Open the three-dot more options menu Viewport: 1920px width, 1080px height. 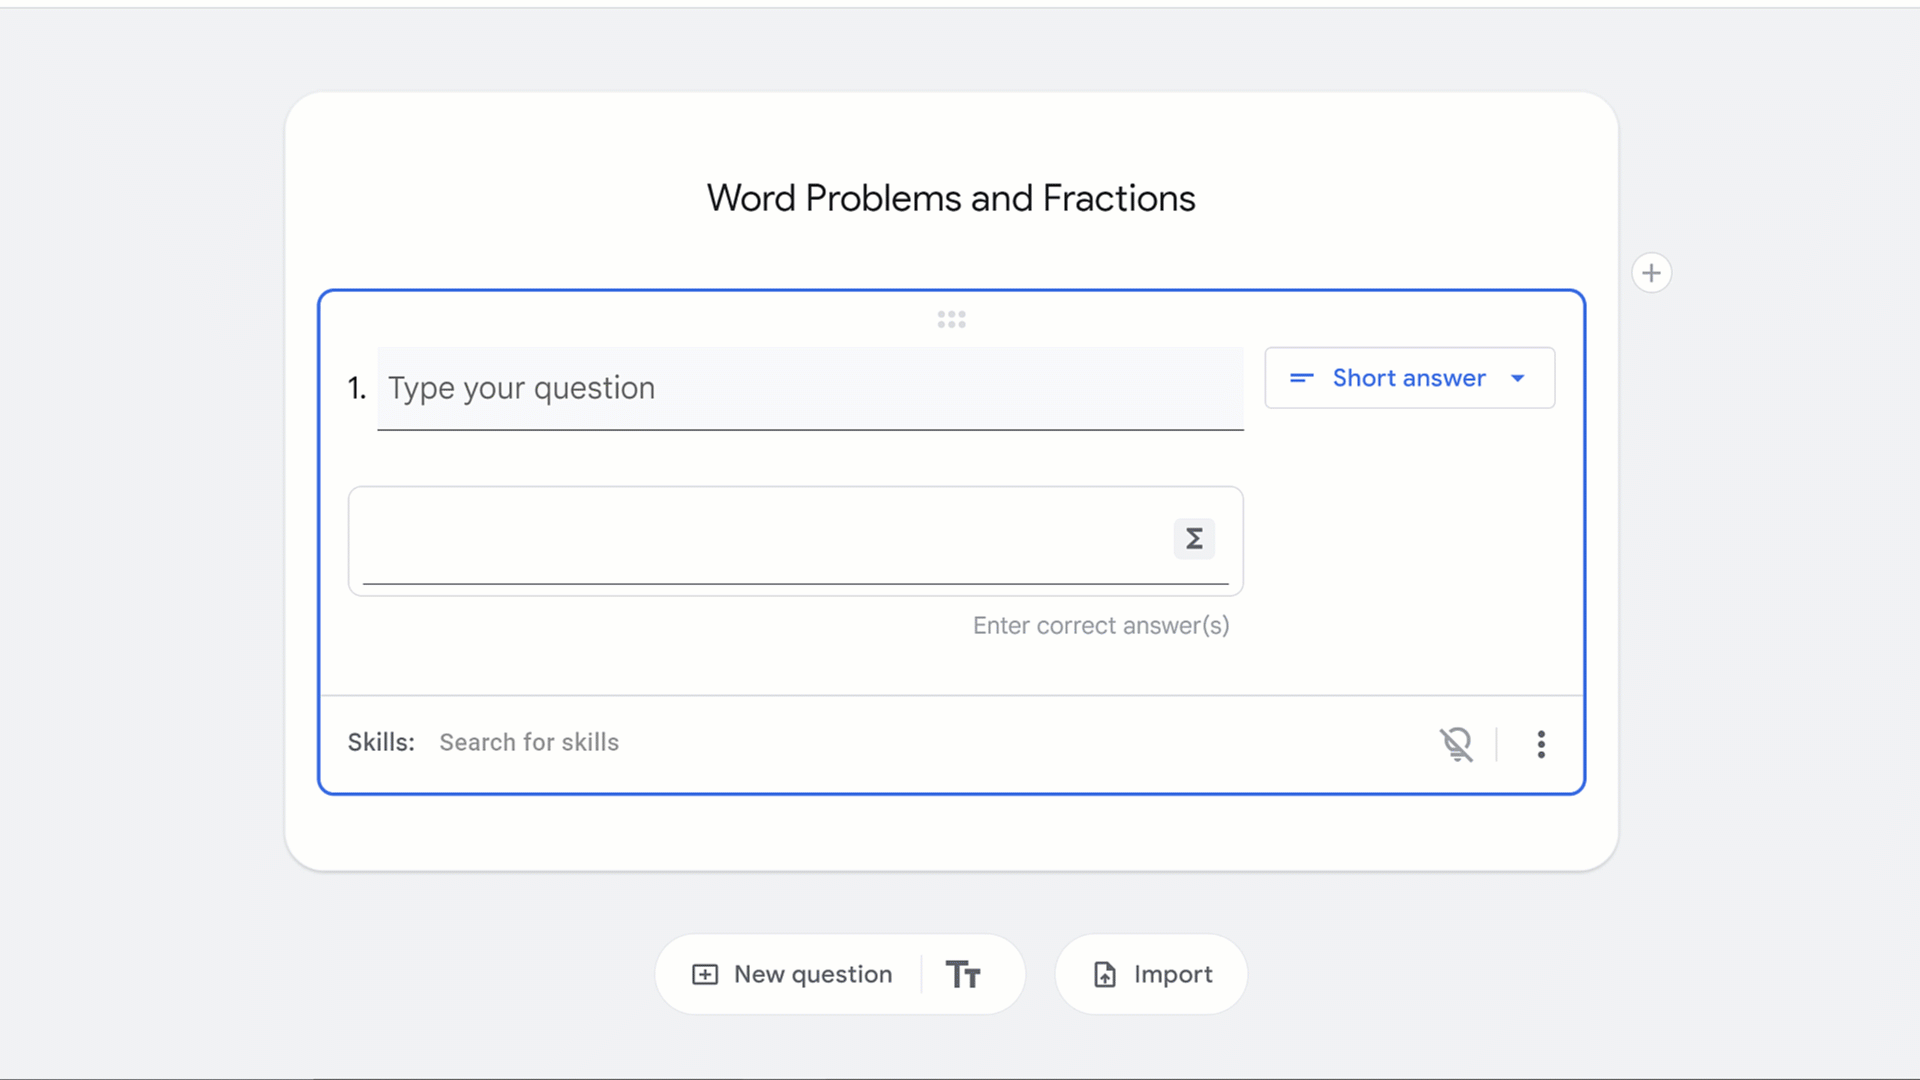(1541, 744)
